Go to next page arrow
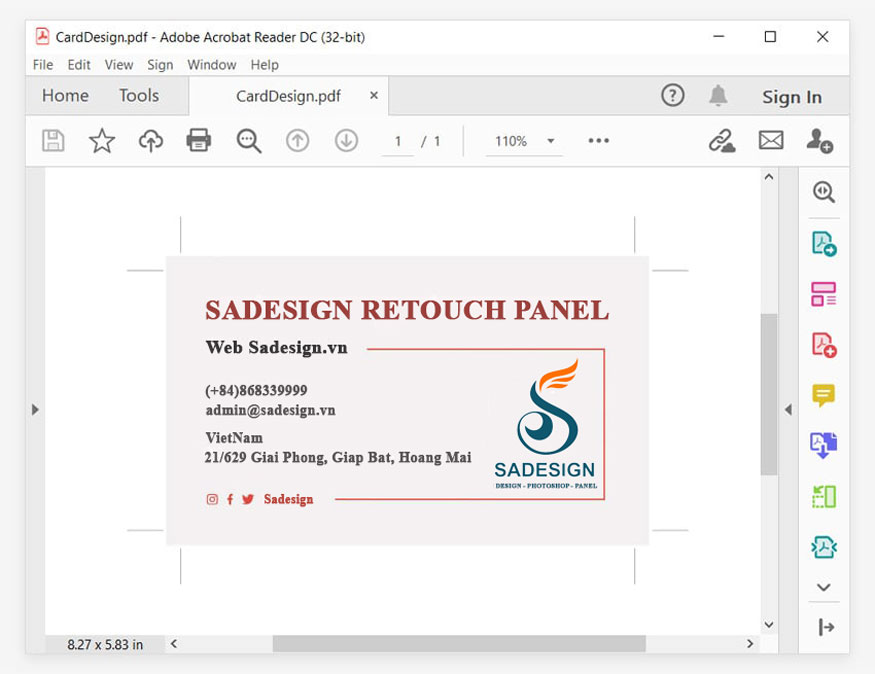875x674 pixels. pyautogui.click(x=346, y=141)
